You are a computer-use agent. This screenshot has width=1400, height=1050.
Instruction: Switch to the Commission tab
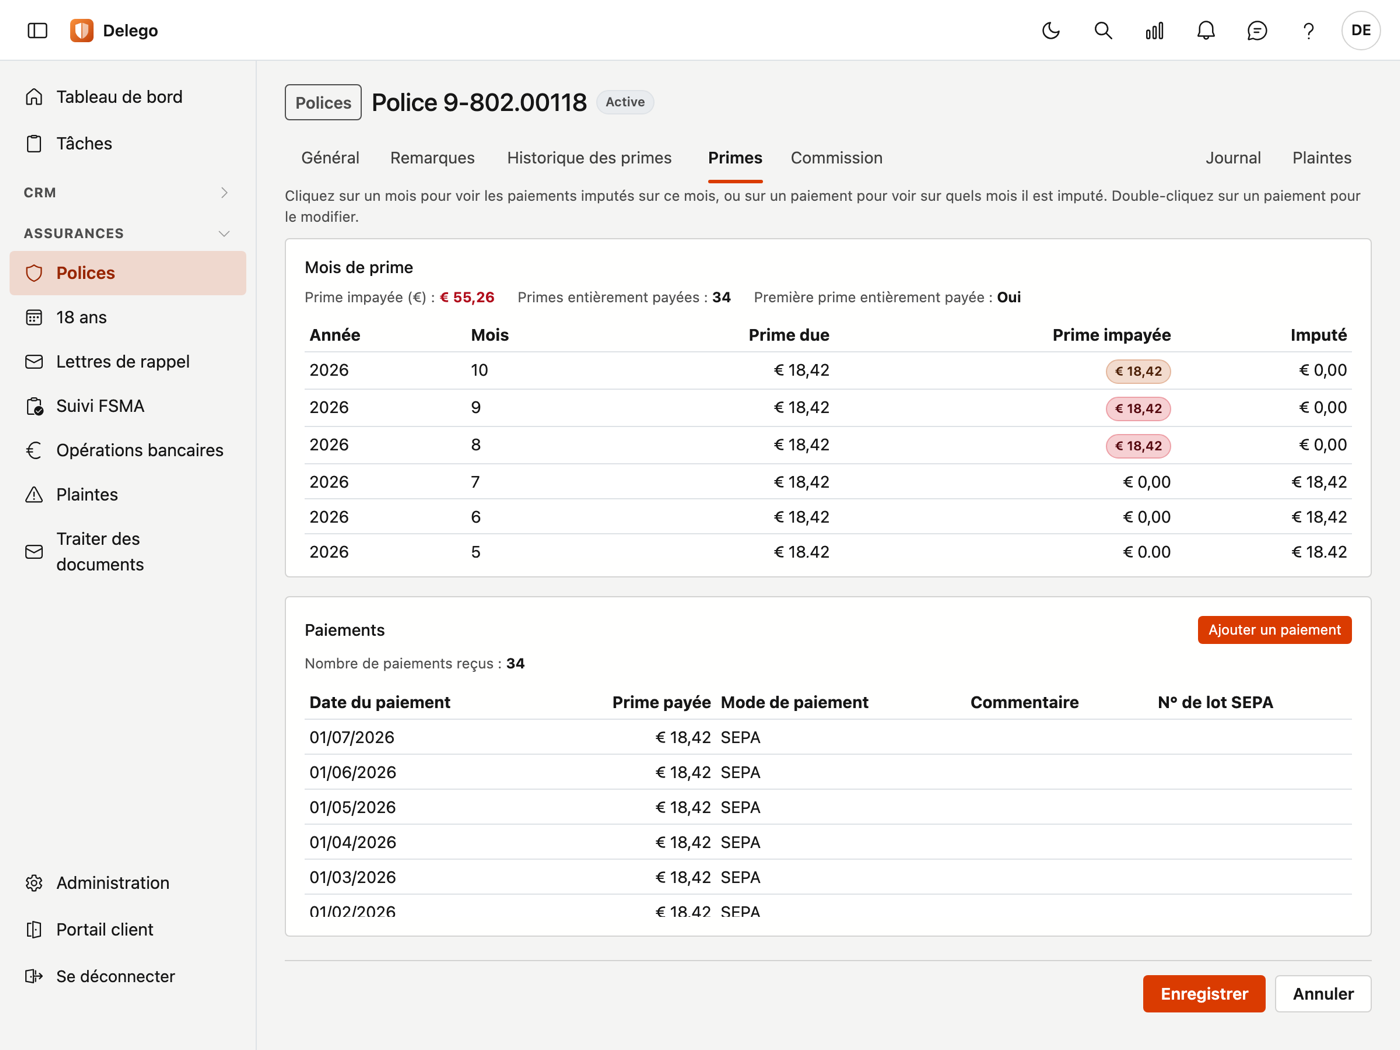(x=836, y=158)
